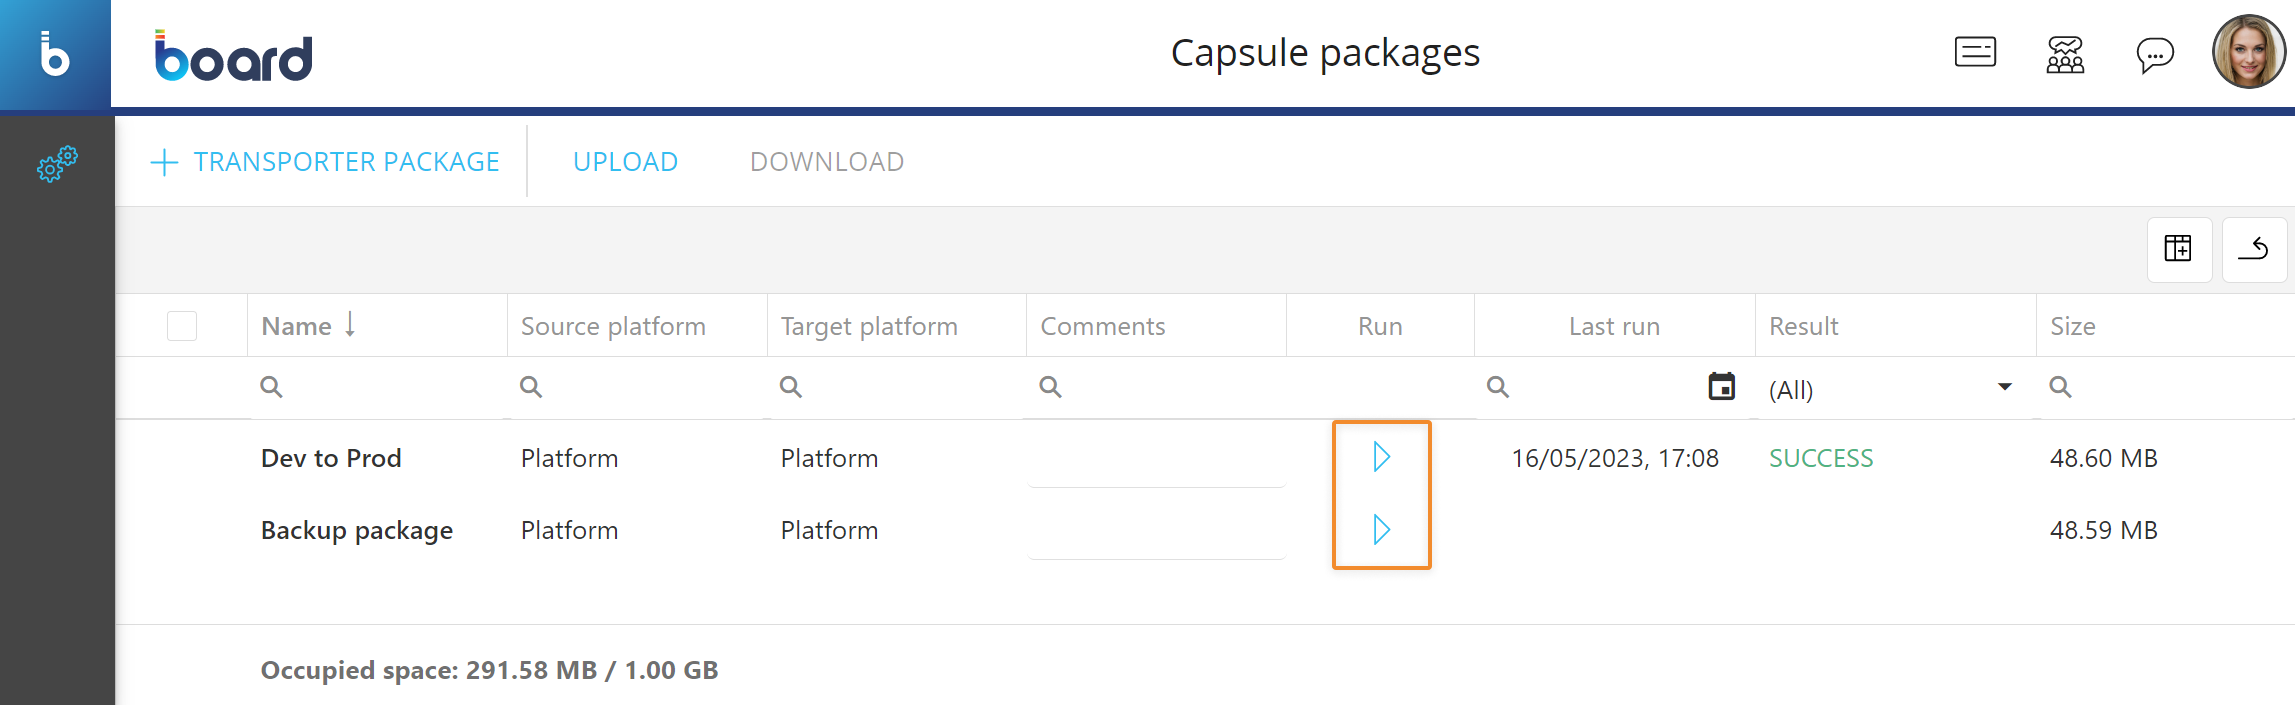Open the chat bubble icon
The image size is (2296, 705).
tap(2155, 55)
